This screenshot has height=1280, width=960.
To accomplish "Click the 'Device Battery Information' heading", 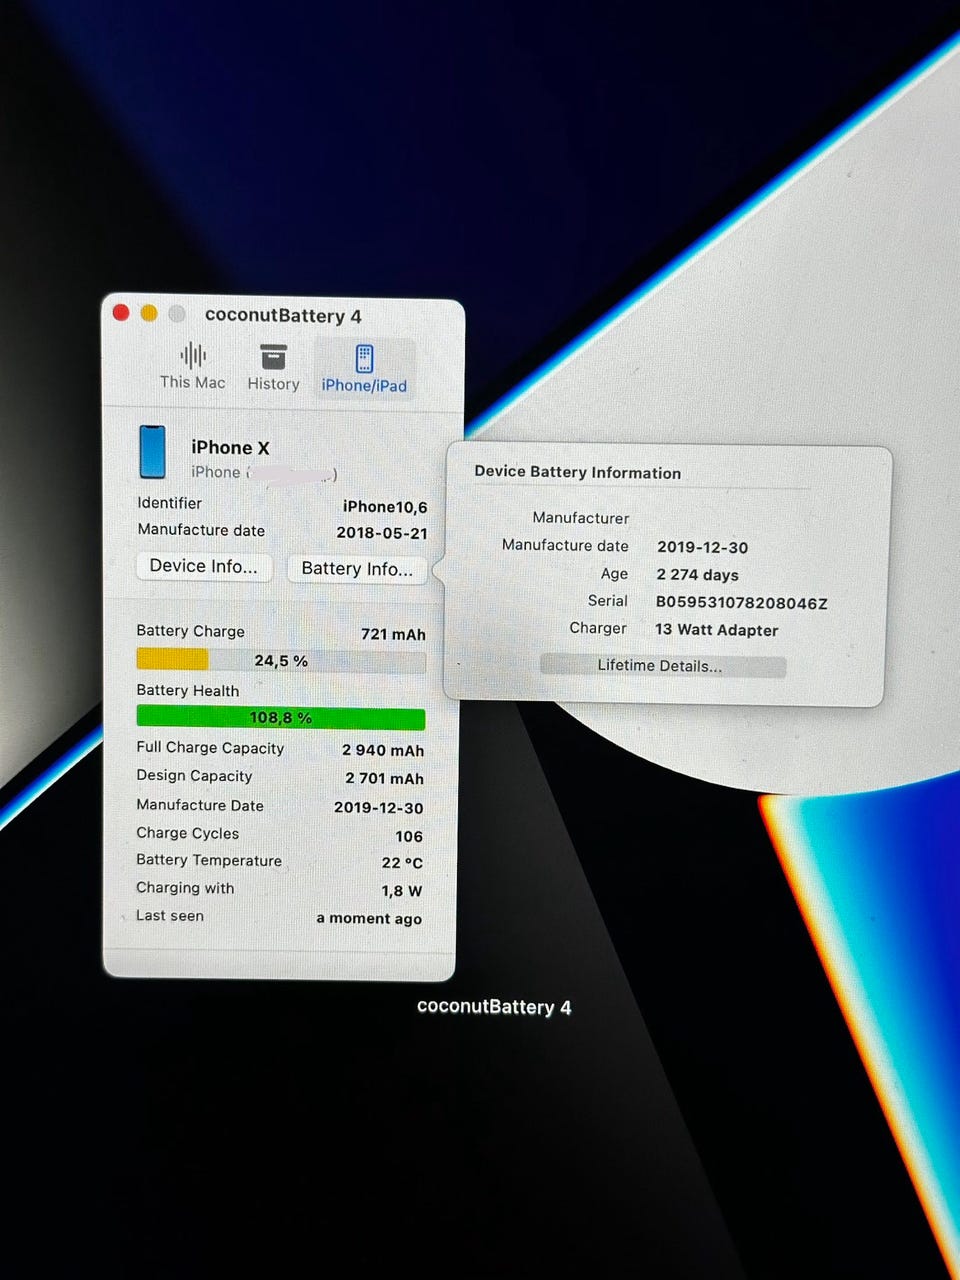I will tap(577, 472).
